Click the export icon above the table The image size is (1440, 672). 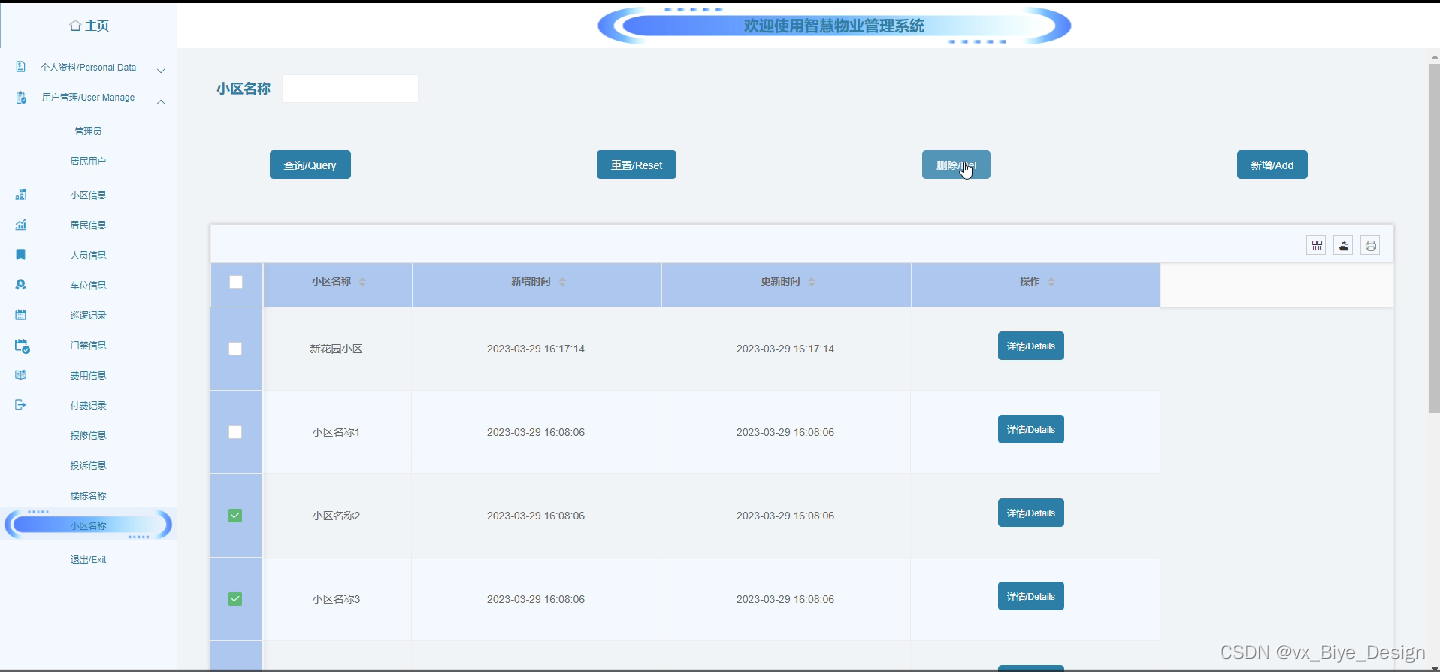1343,245
